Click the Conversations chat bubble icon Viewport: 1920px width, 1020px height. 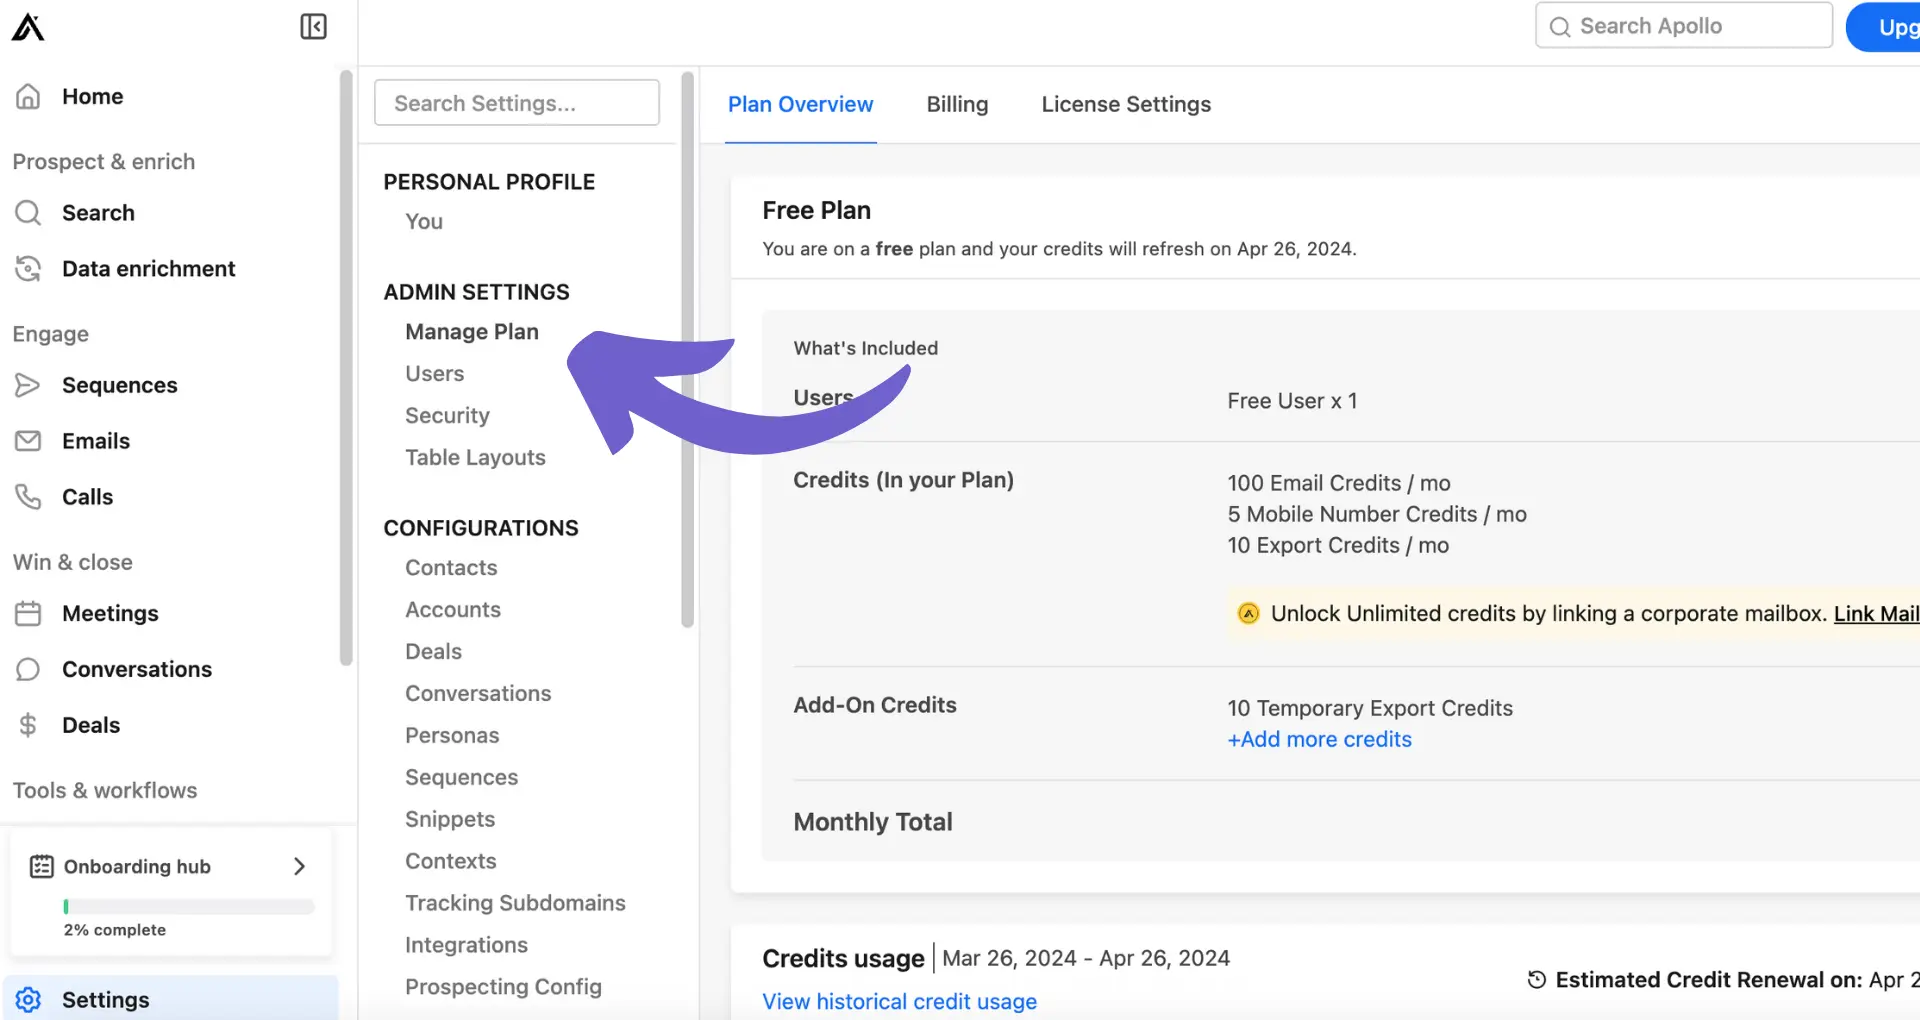(x=28, y=669)
